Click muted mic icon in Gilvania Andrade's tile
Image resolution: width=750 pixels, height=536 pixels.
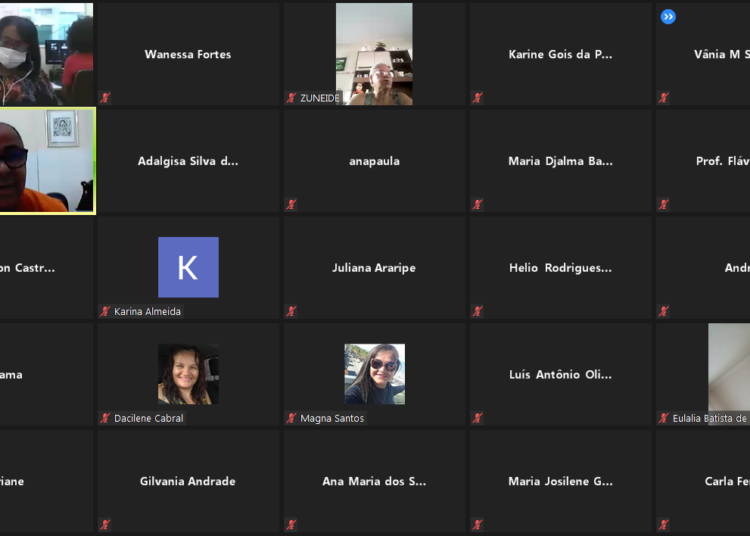pos(105,524)
